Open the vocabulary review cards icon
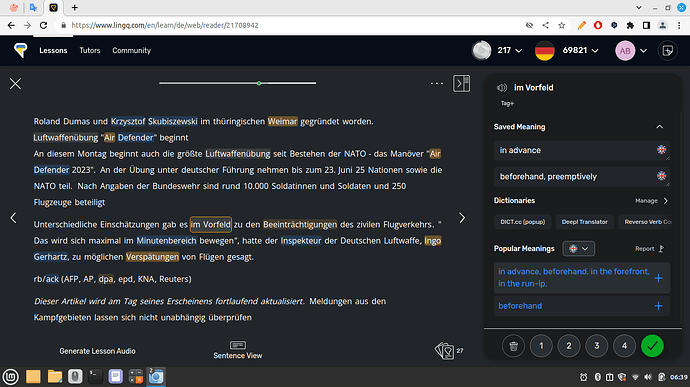Image resolution: width=690 pixels, height=387 pixels. [x=444, y=351]
